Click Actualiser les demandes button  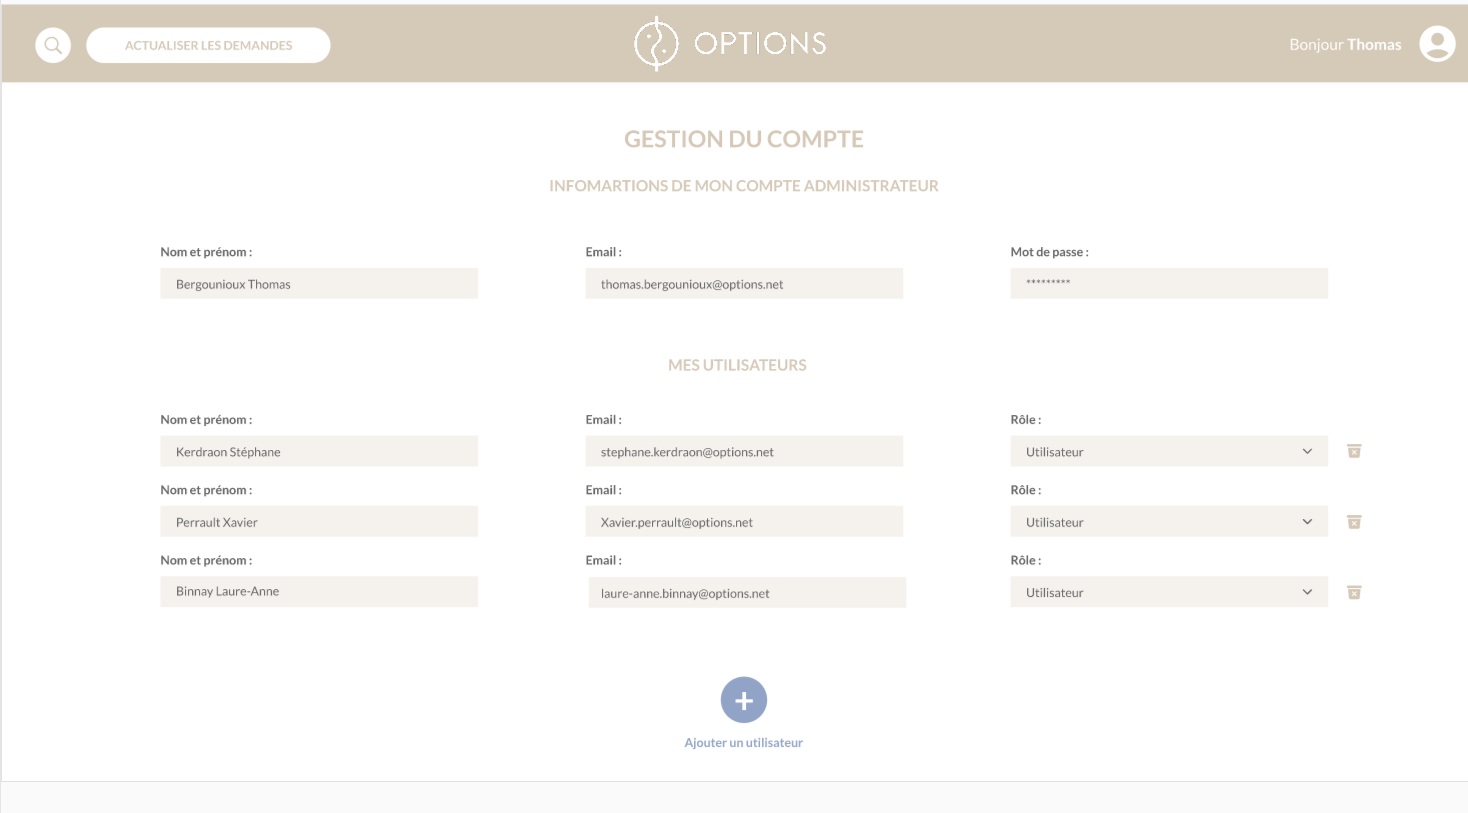(208, 45)
